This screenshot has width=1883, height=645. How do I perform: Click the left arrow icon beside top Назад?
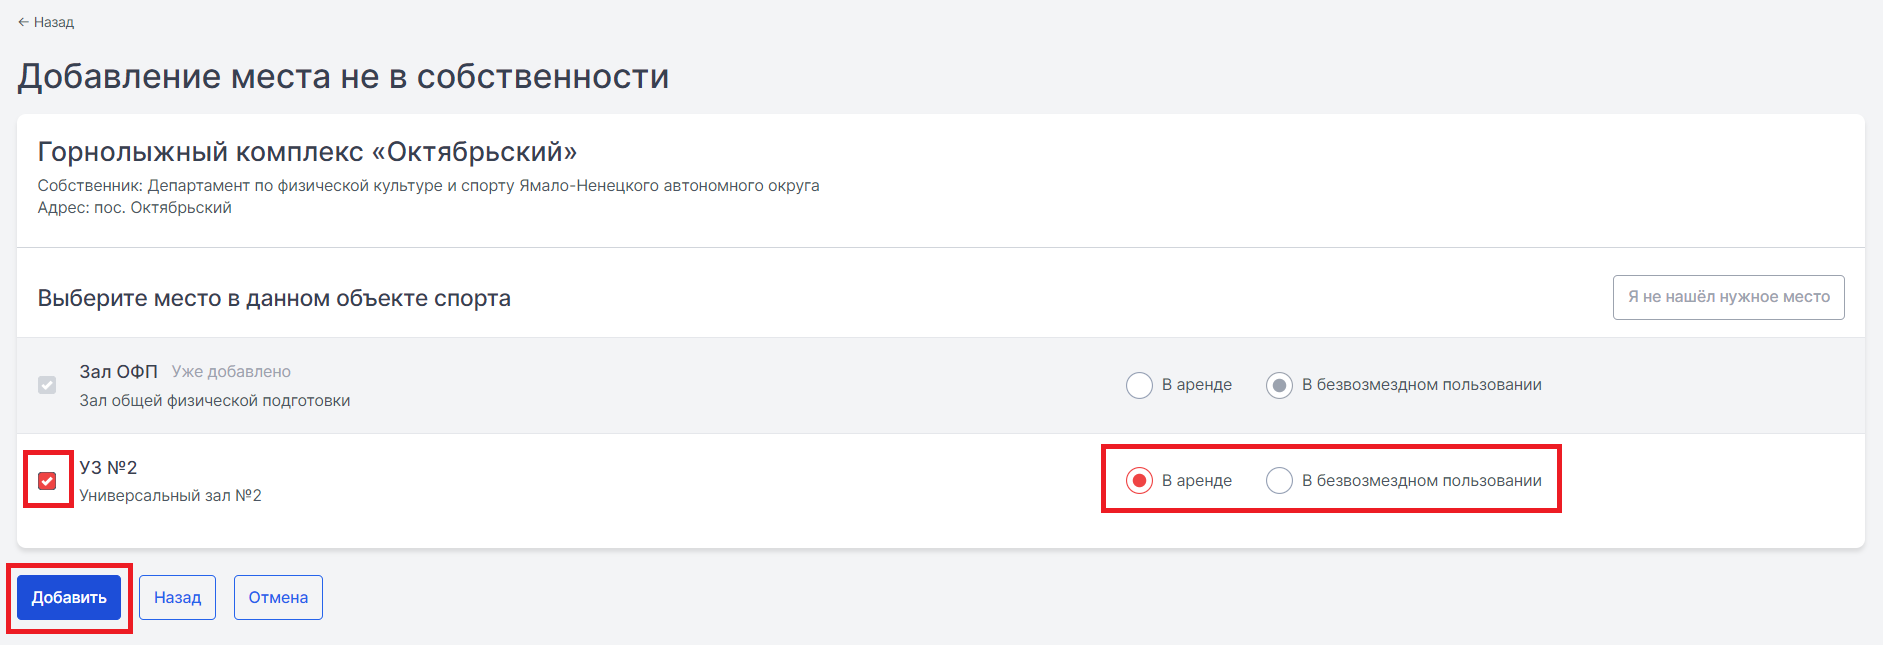[23, 22]
